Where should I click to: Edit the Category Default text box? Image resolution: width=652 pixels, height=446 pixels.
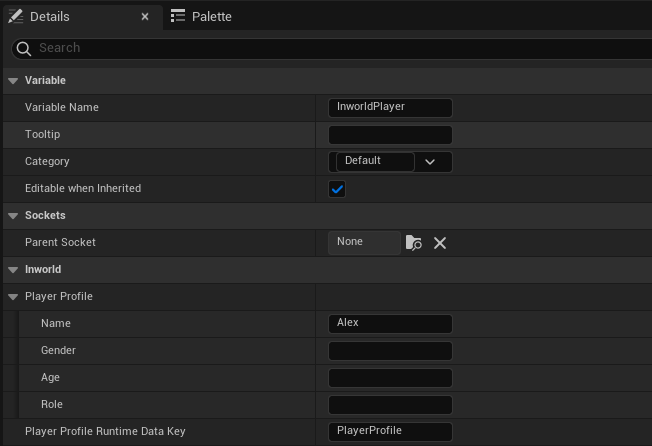pos(375,161)
